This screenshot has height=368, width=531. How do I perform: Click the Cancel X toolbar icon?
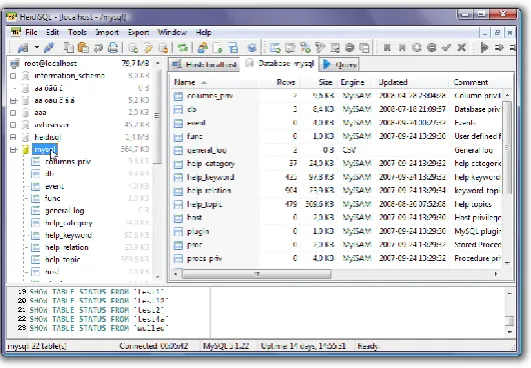461,47
